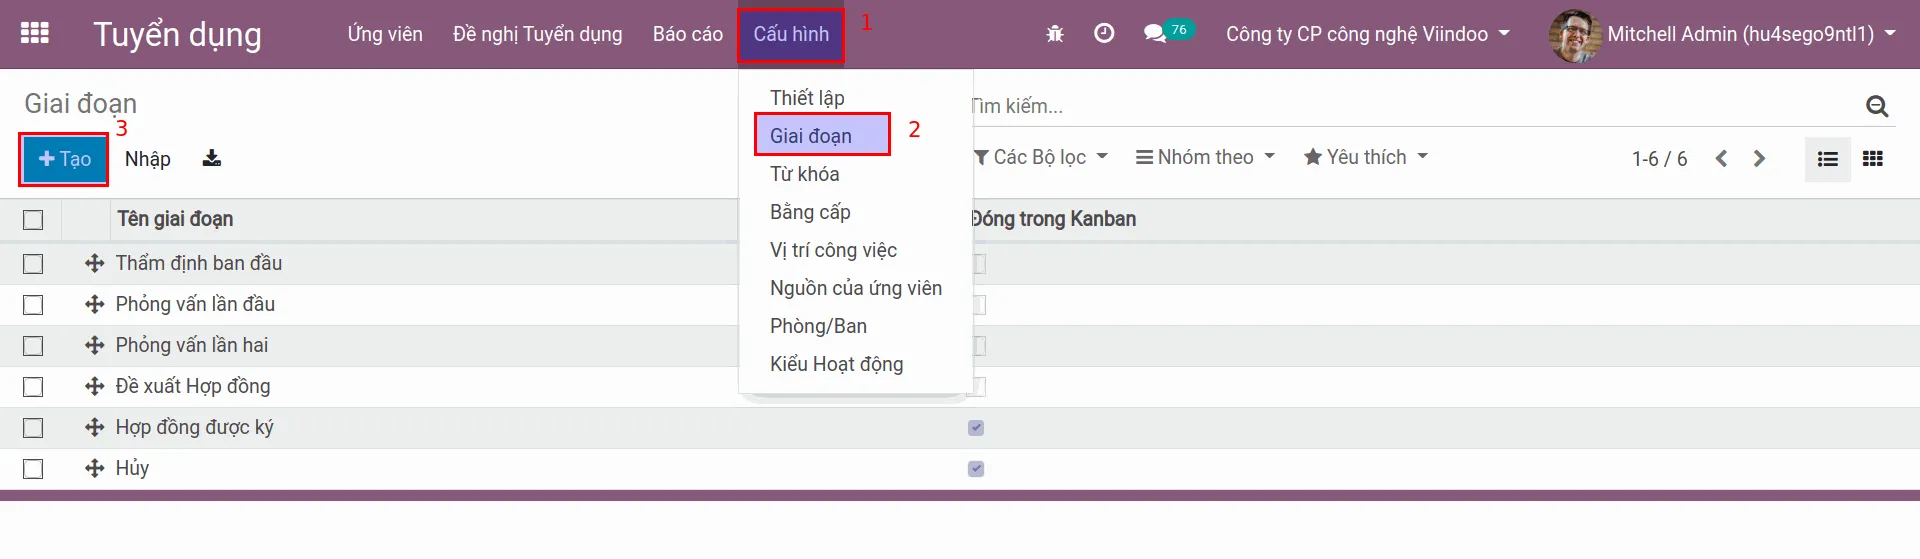This screenshot has width=1920, height=559.
Task: Expand the Nhóm theo dropdown
Action: coord(1205,157)
